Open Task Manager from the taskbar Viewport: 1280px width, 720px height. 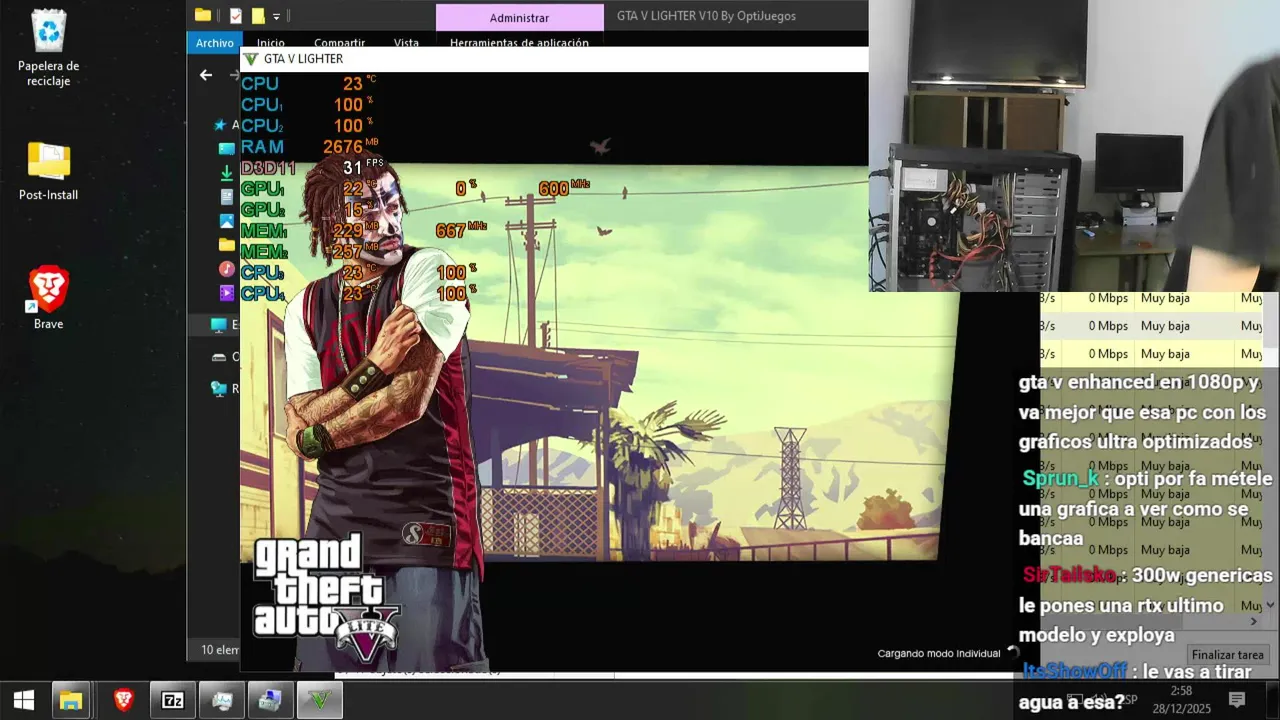click(x=222, y=700)
